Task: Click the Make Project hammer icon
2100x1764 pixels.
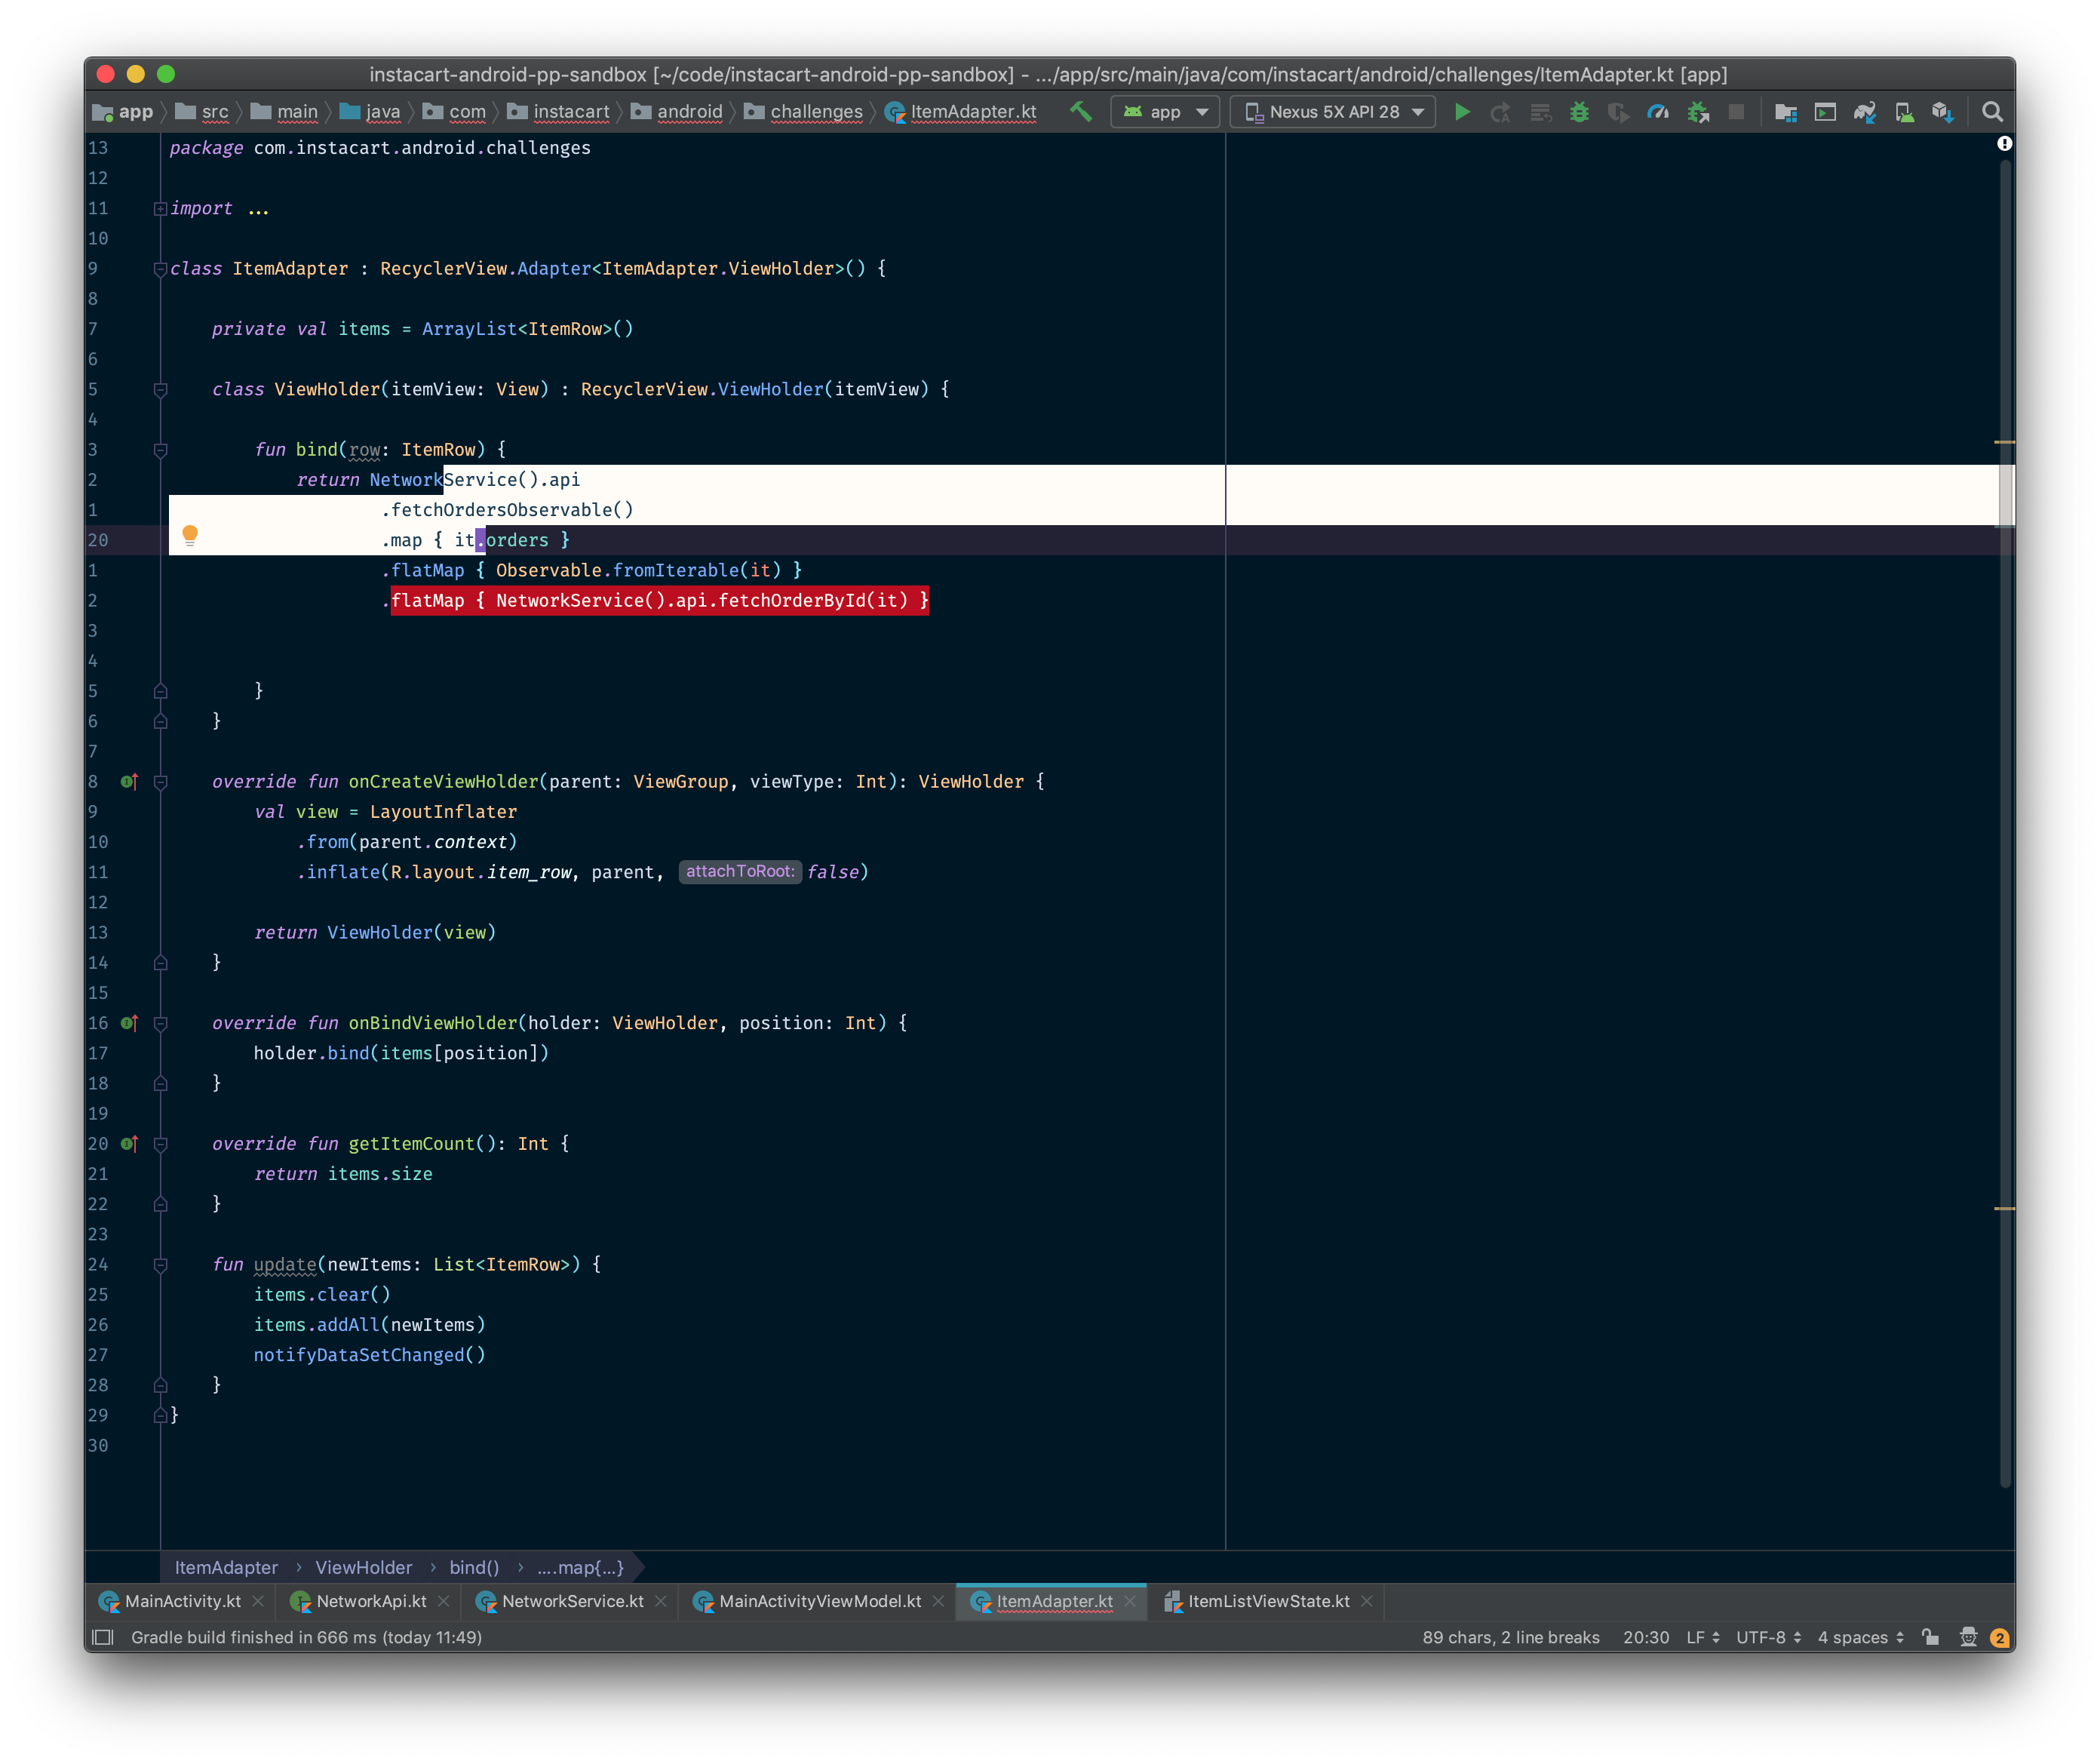Action: click(x=1080, y=112)
